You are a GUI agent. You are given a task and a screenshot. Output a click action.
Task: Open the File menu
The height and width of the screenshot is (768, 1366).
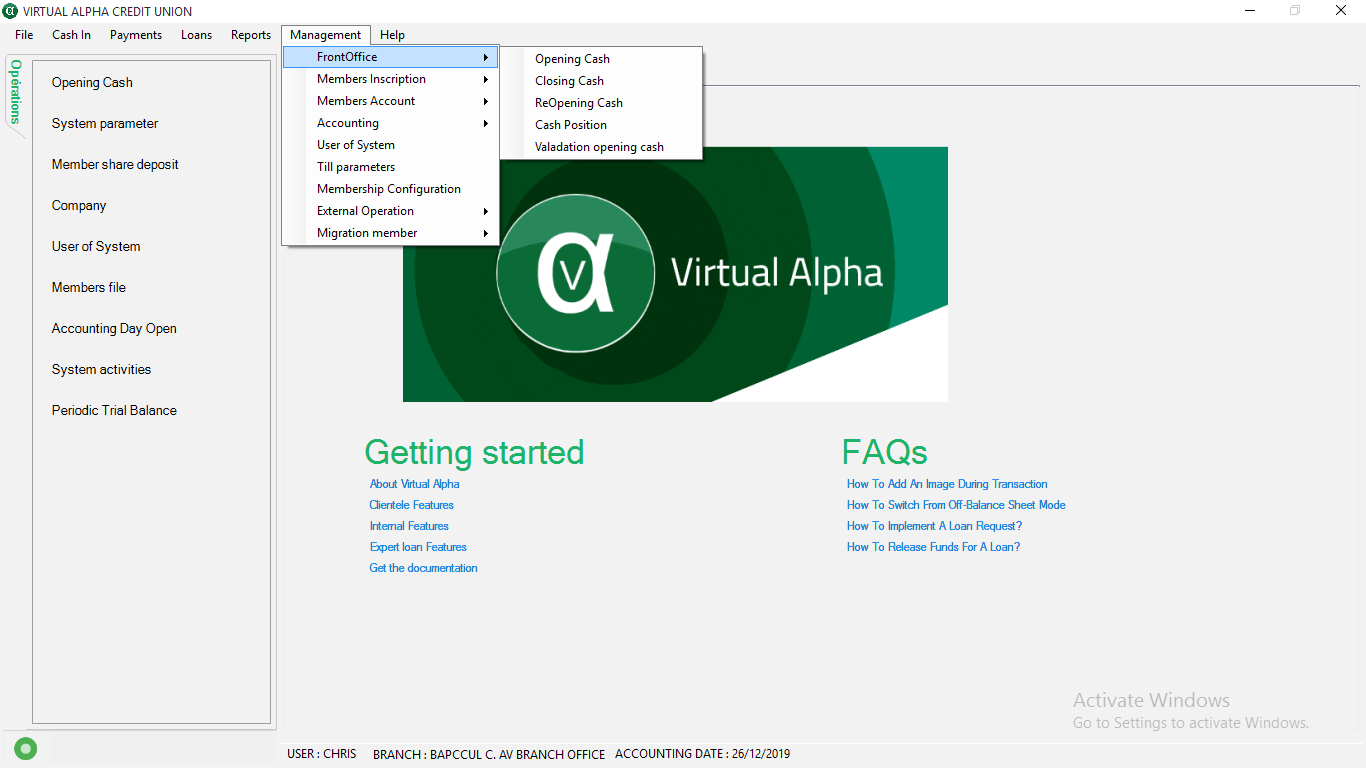24,35
